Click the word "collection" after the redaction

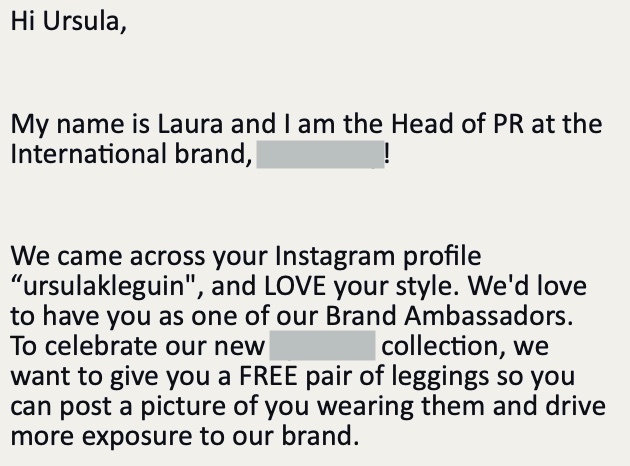click(x=447, y=347)
